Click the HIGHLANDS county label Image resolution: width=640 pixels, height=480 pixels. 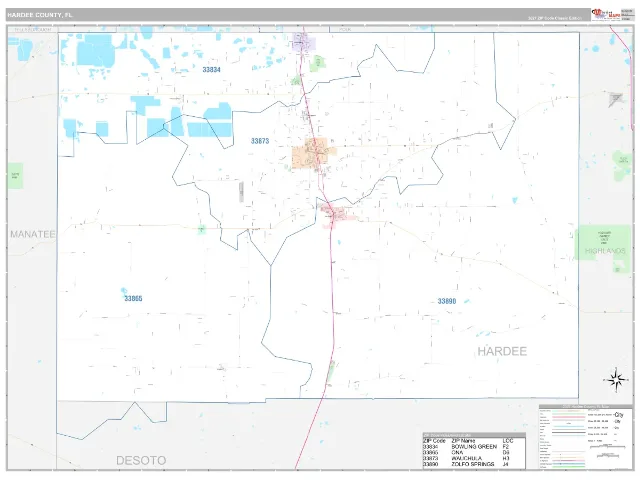click(x=605, y=251)
